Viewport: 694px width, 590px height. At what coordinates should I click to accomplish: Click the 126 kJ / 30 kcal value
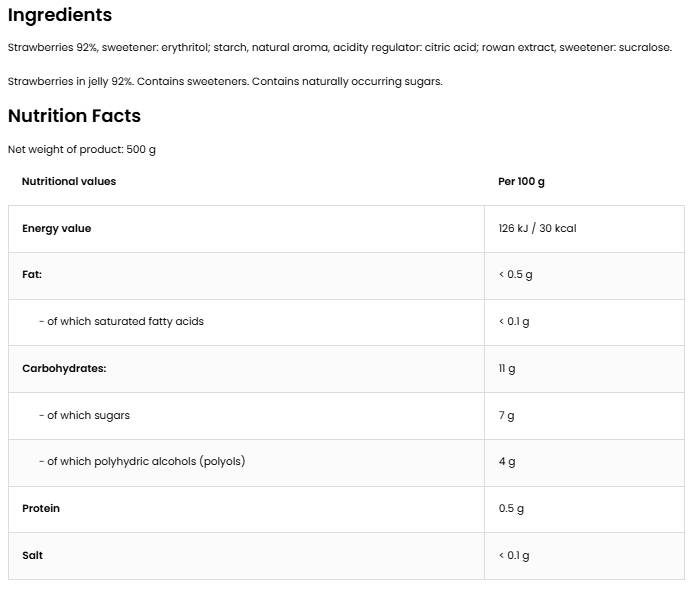pos(537,228)
